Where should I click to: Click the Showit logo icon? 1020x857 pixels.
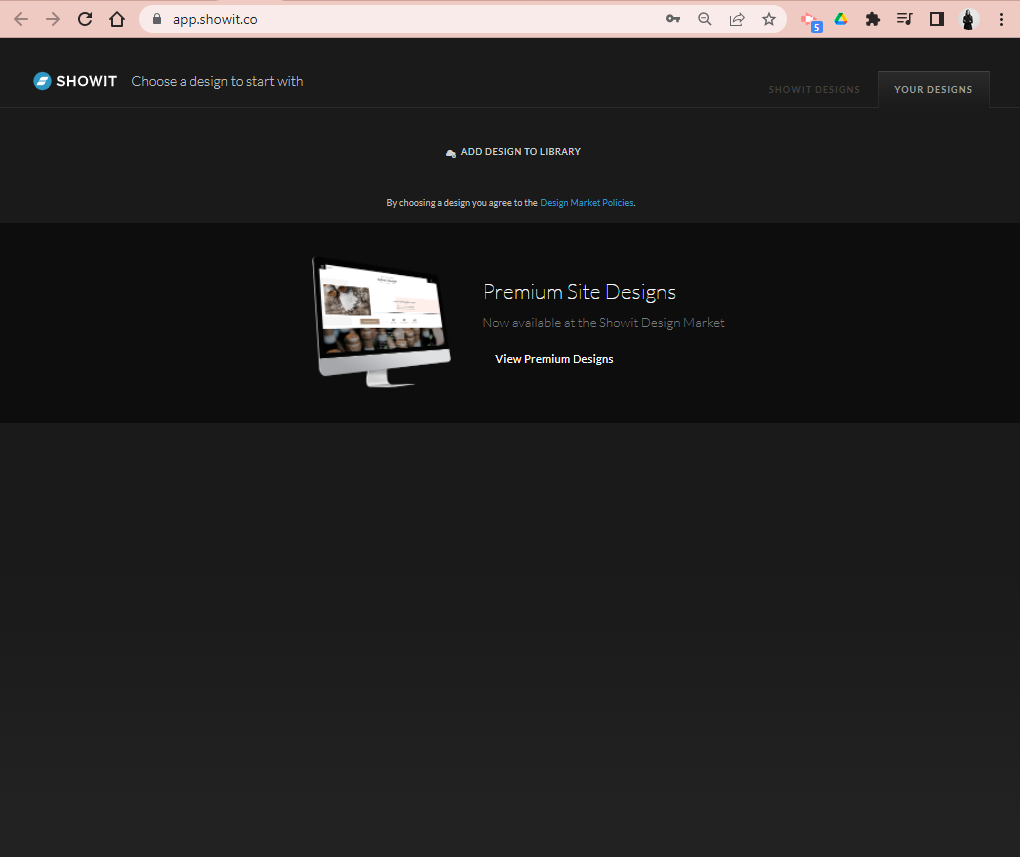pos(42,81)
